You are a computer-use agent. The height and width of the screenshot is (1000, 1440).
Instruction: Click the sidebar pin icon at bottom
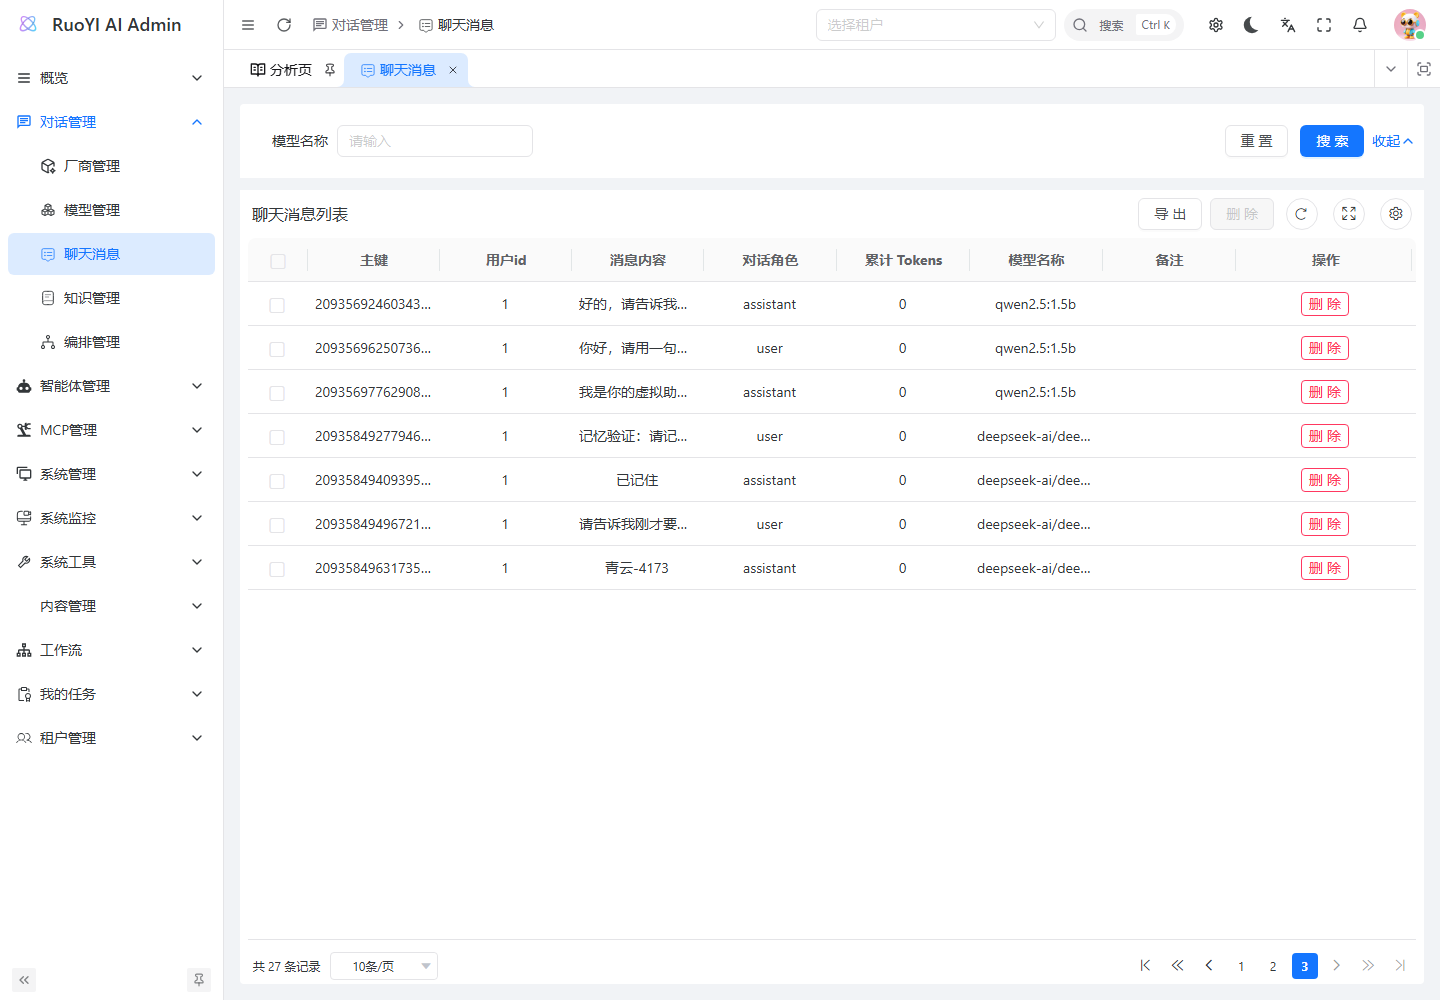199,980
